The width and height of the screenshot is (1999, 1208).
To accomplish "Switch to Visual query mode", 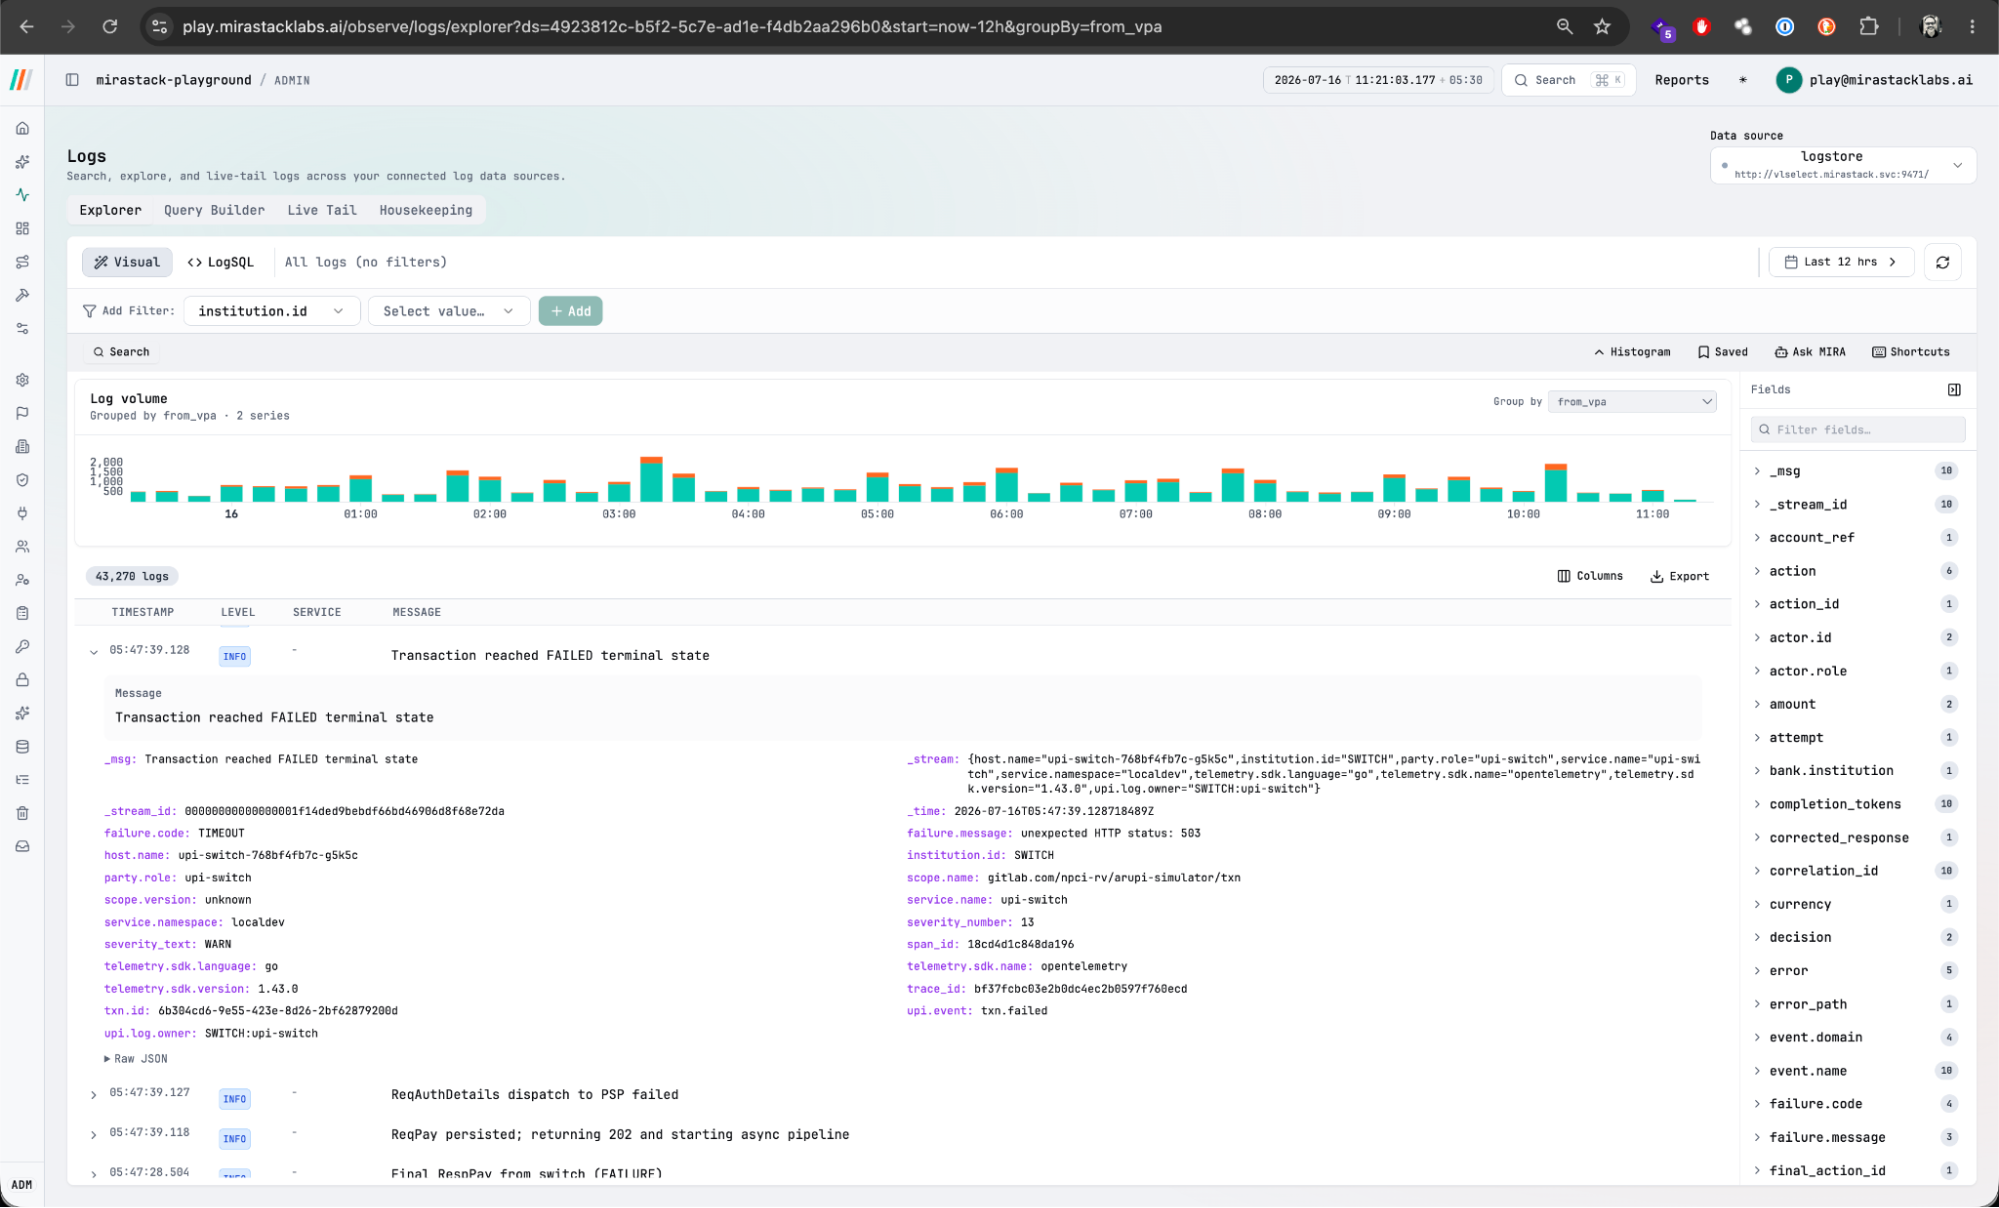I will [x=127, y=262].
